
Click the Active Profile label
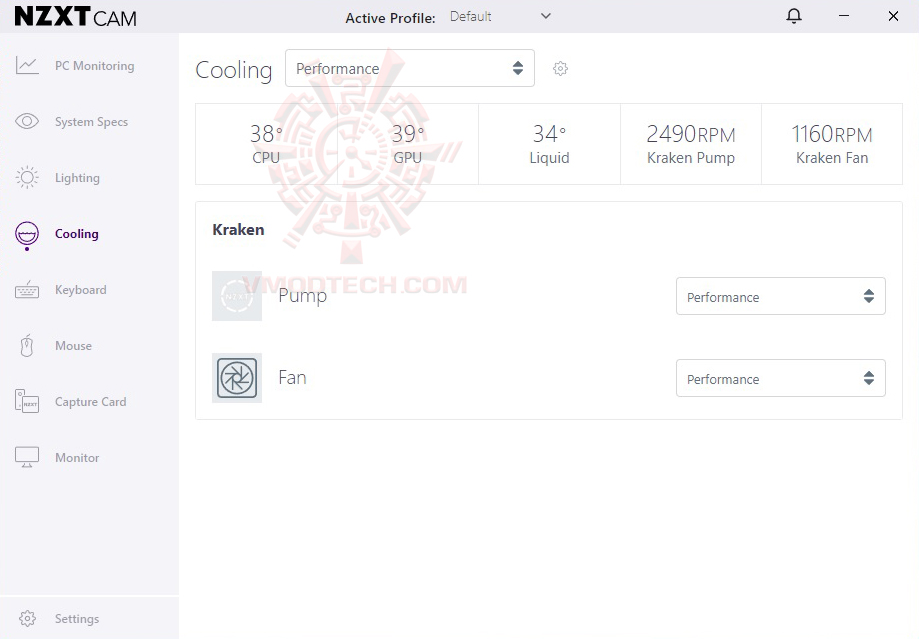point(390,18)
